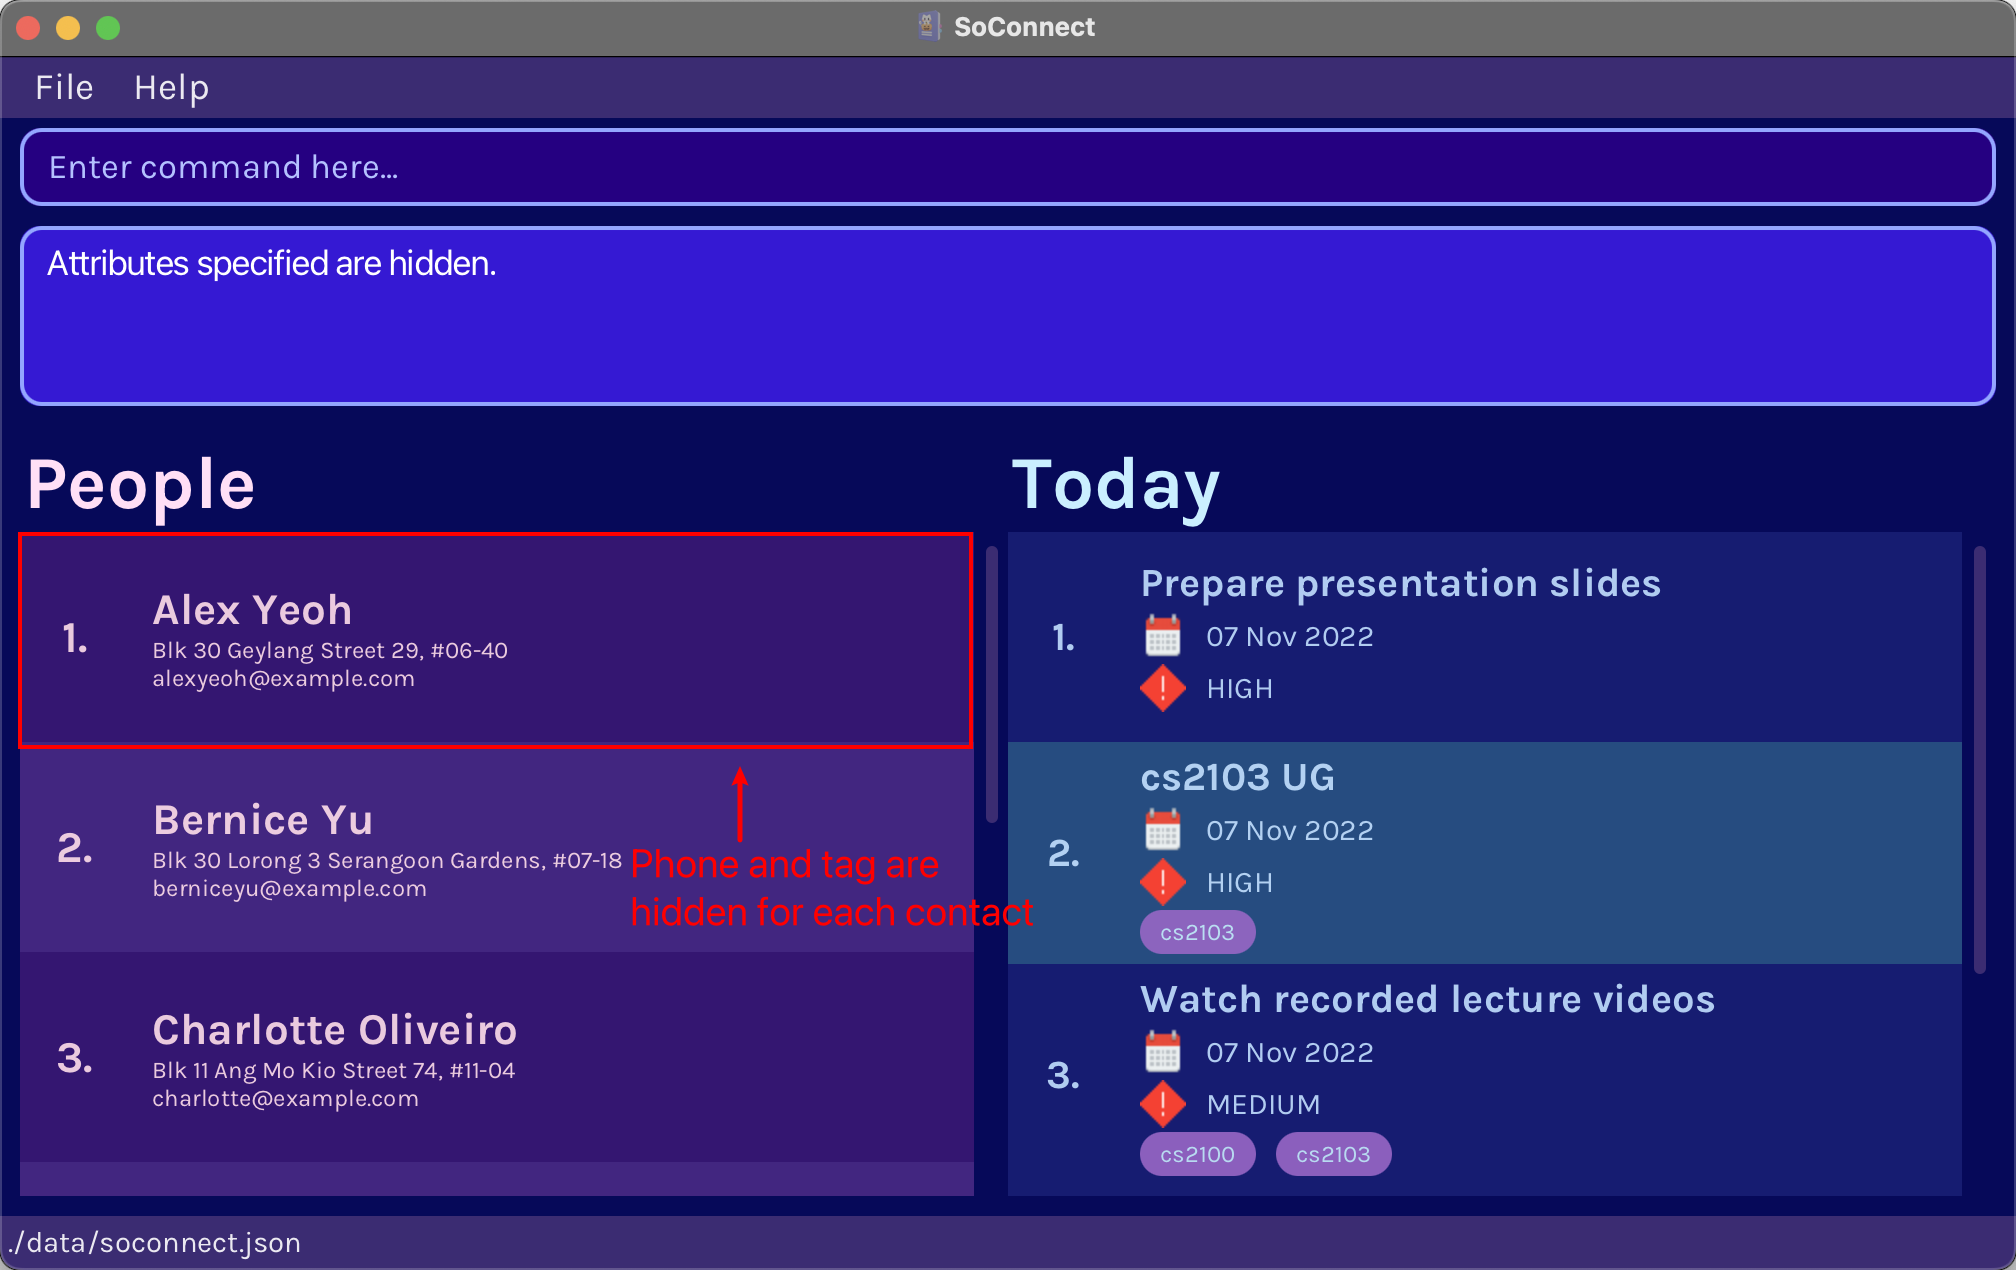Minimize the window with the yellow button
2016x1270 pixels.
point(68,28)
